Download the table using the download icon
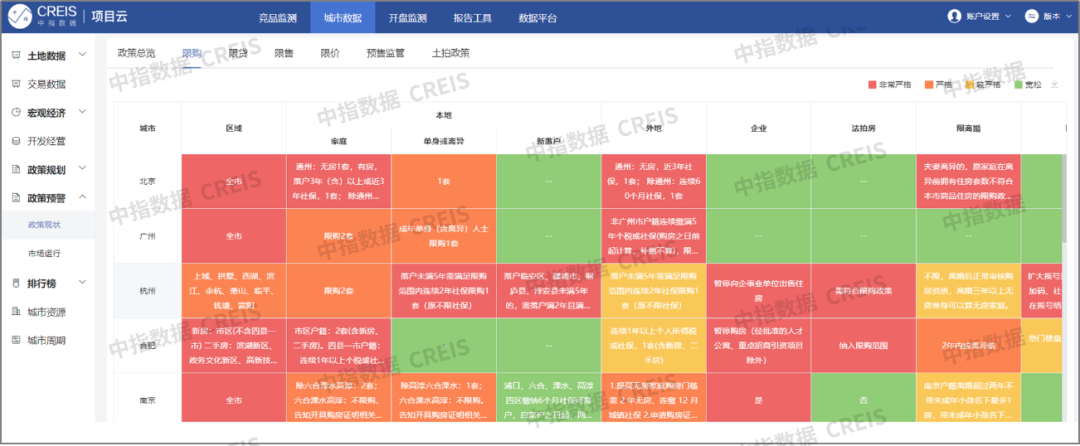1080x446 pixels. click(x=1054, y=84)
